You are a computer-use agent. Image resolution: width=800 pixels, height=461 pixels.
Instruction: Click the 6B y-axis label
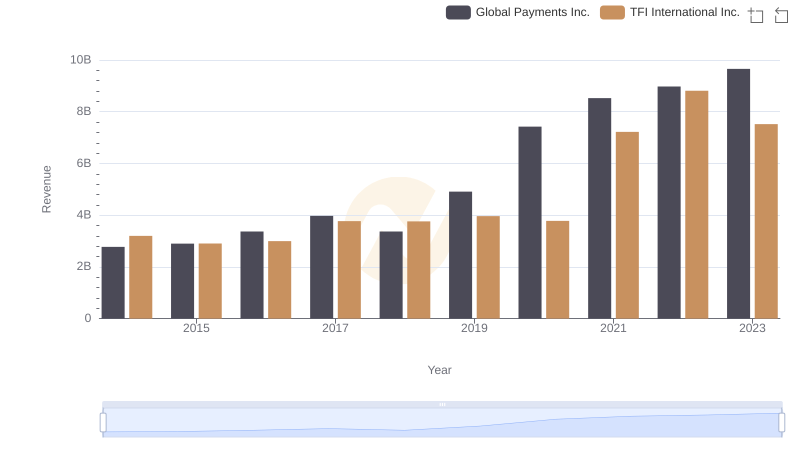(x=84, y=163)
